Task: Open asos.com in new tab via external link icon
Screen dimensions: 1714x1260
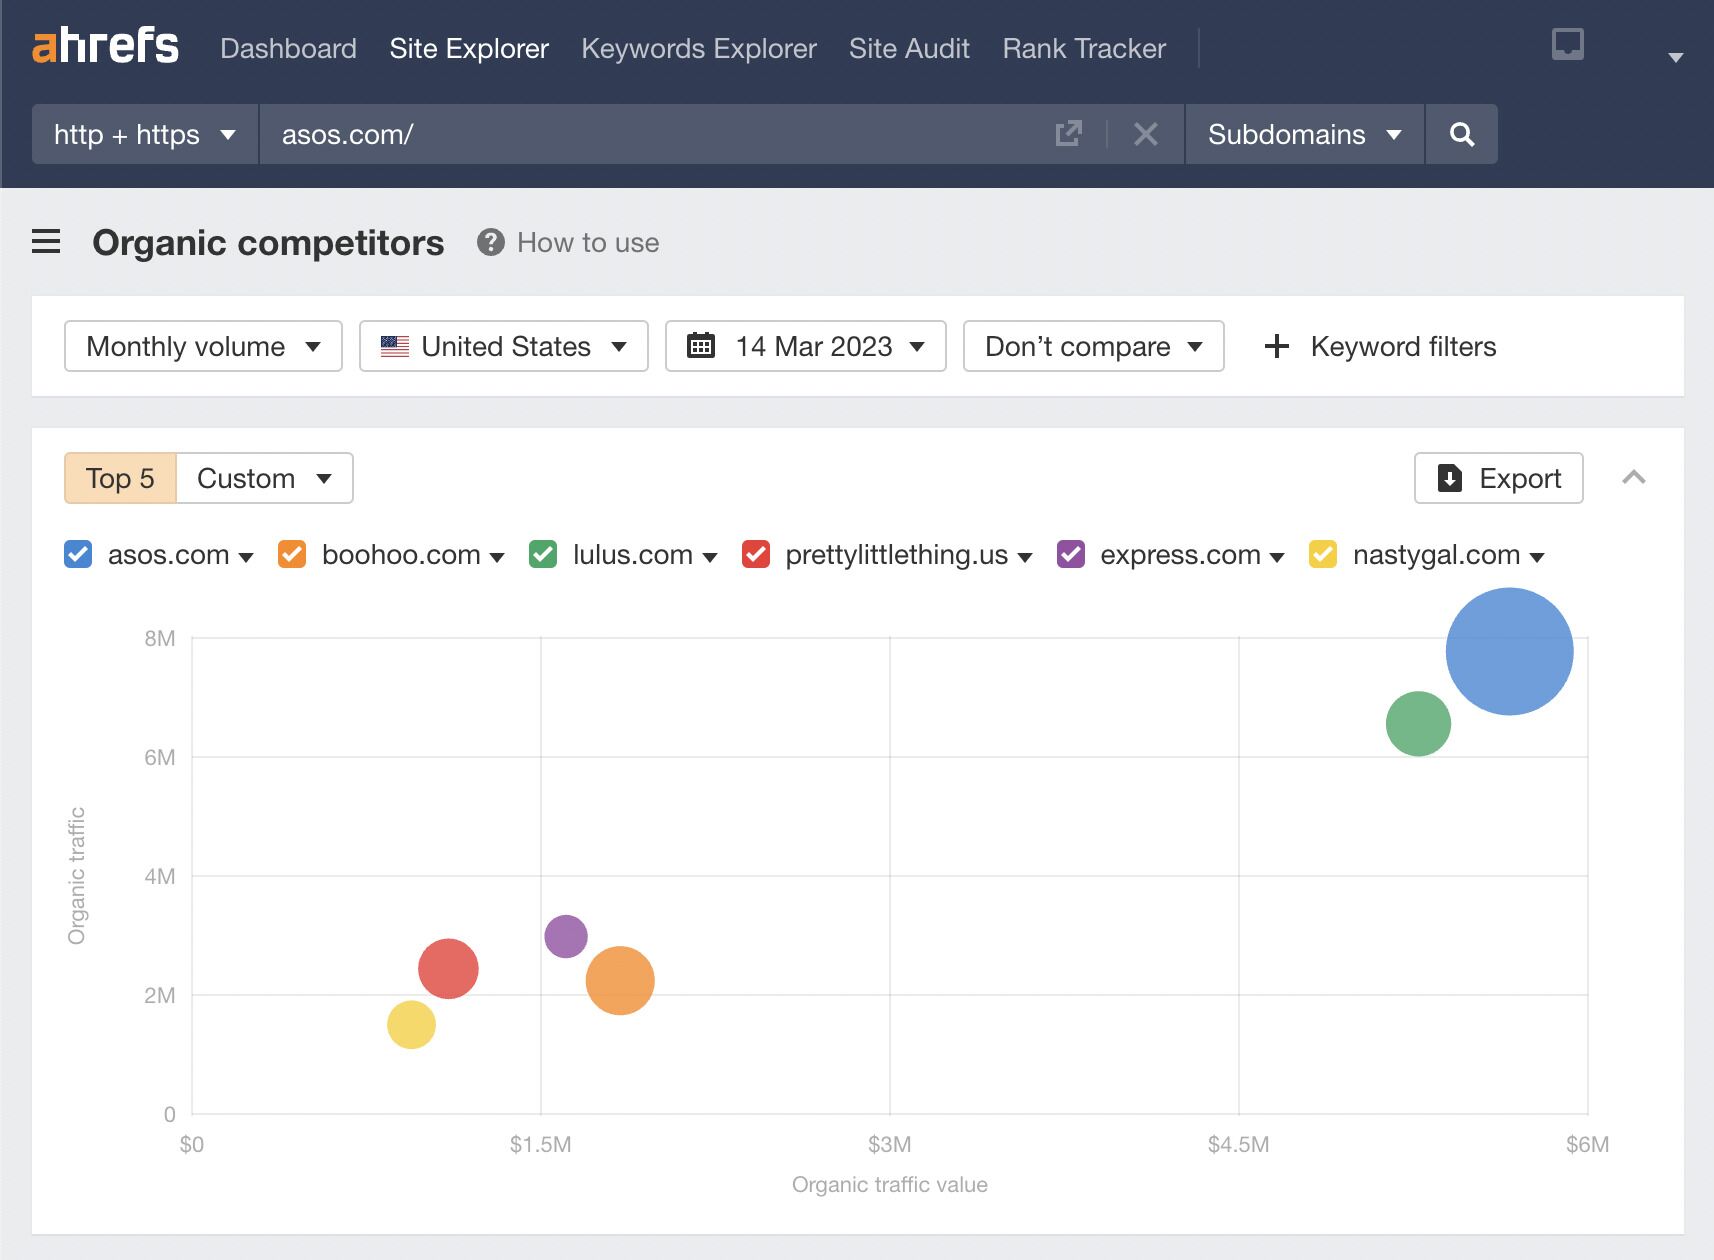Action: [1068, 133]
